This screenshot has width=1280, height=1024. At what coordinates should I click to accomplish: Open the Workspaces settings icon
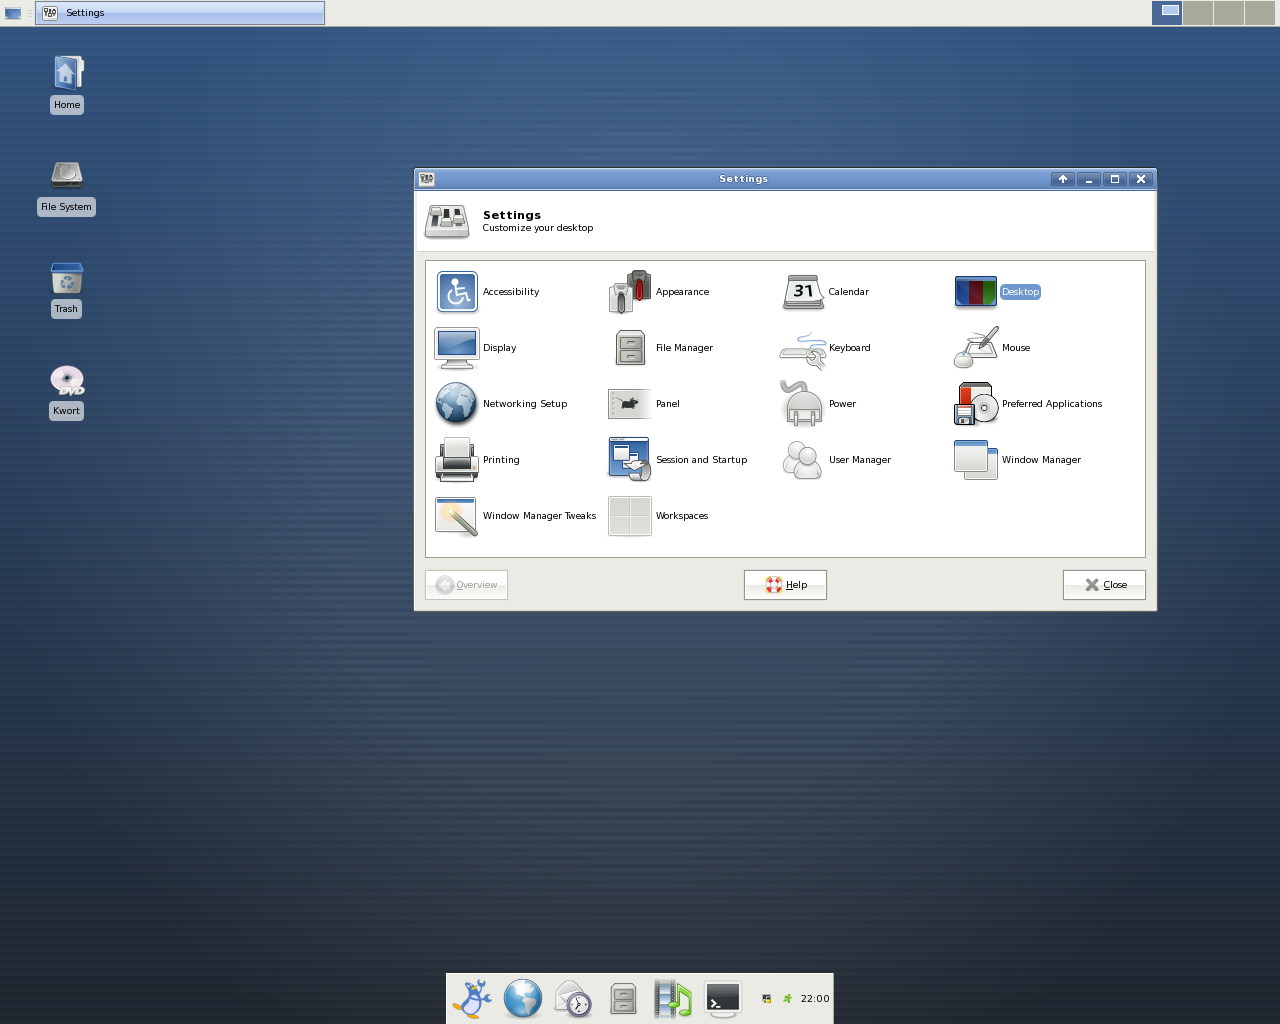point(630,516)
